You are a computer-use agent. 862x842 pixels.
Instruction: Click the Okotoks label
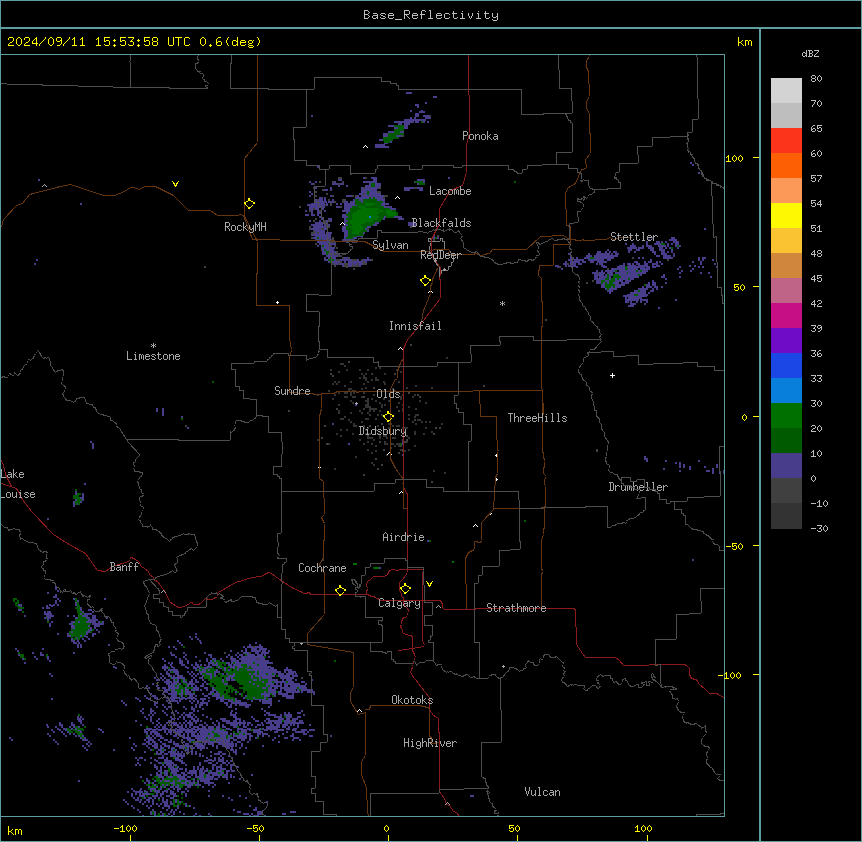(412, 700)
